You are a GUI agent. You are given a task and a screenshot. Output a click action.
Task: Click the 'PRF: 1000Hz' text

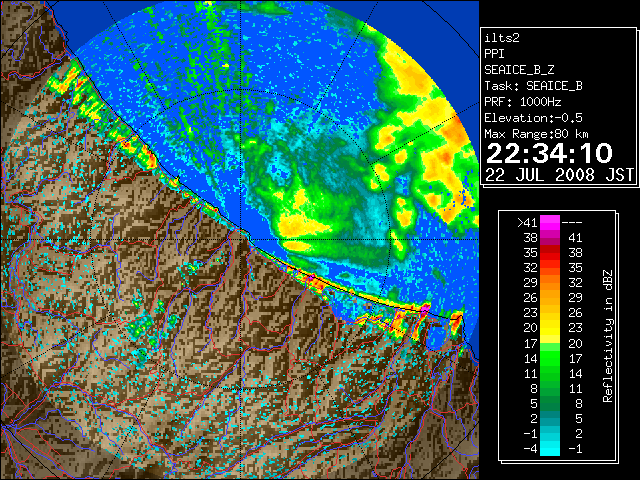(x=522, y=102)
